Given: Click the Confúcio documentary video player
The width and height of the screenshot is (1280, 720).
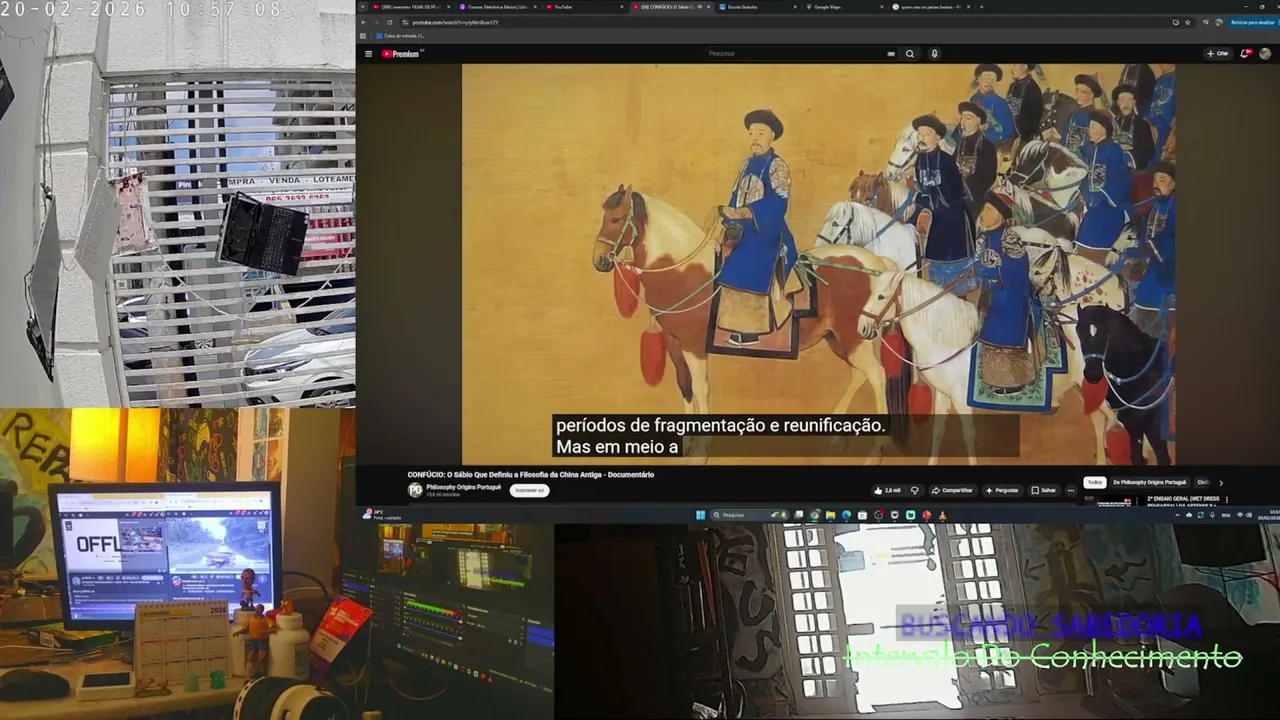Looking at the screenshot, I should [818, 264].
